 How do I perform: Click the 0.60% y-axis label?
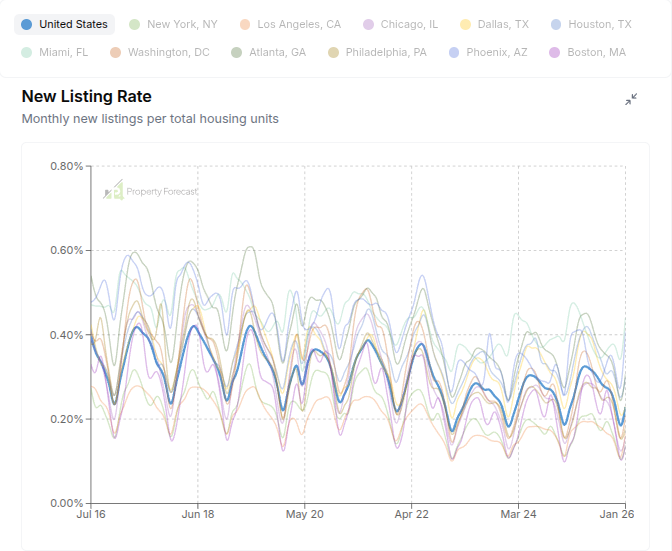coord(66,250)
